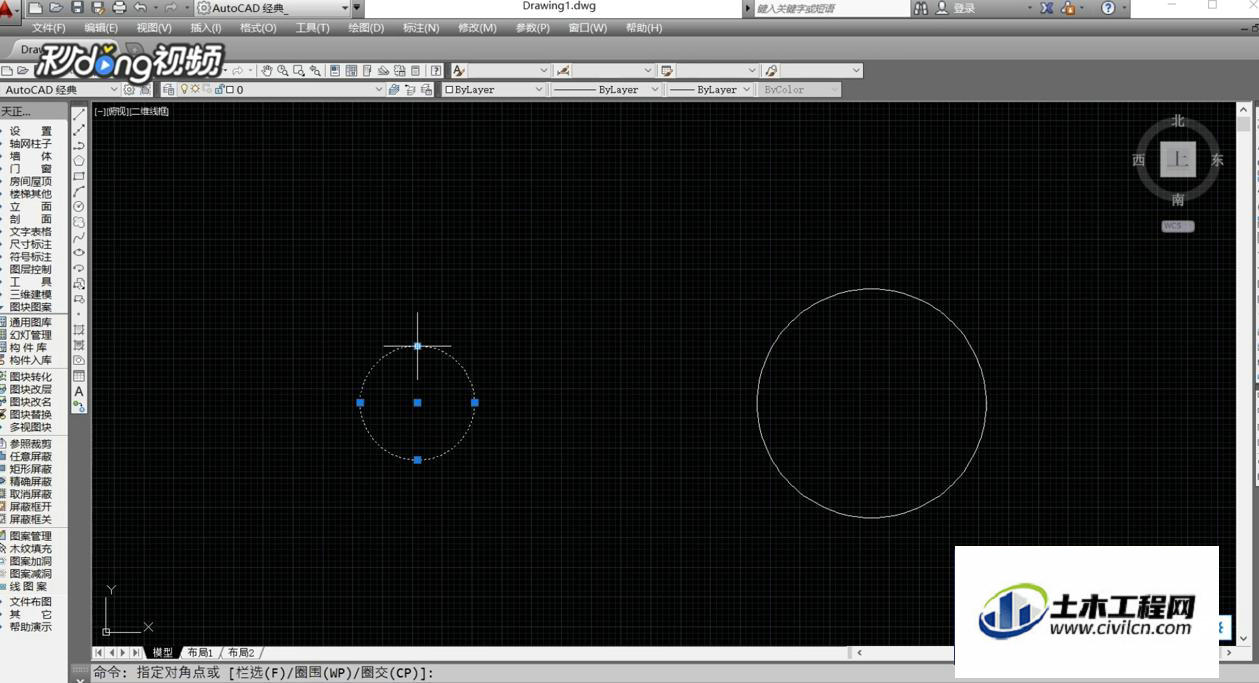1259x683 pixels.
Task: Select the Line tool in draw toolbar
Action: 79,114
